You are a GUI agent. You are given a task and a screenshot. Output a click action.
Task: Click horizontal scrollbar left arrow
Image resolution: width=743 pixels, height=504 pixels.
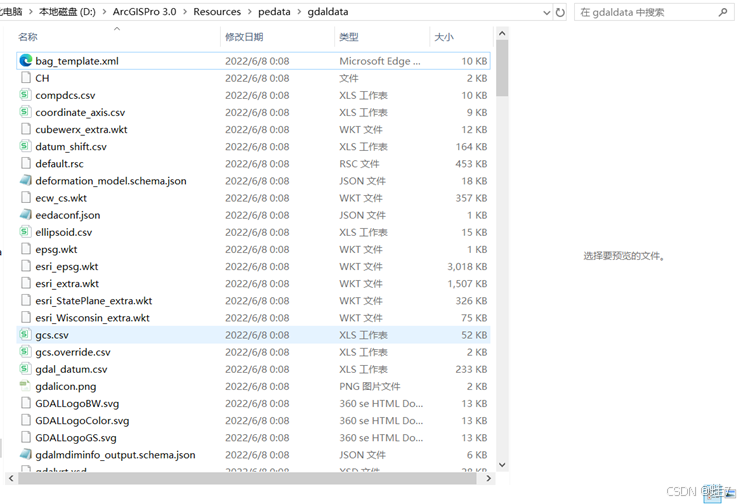[x=11, y=478]
